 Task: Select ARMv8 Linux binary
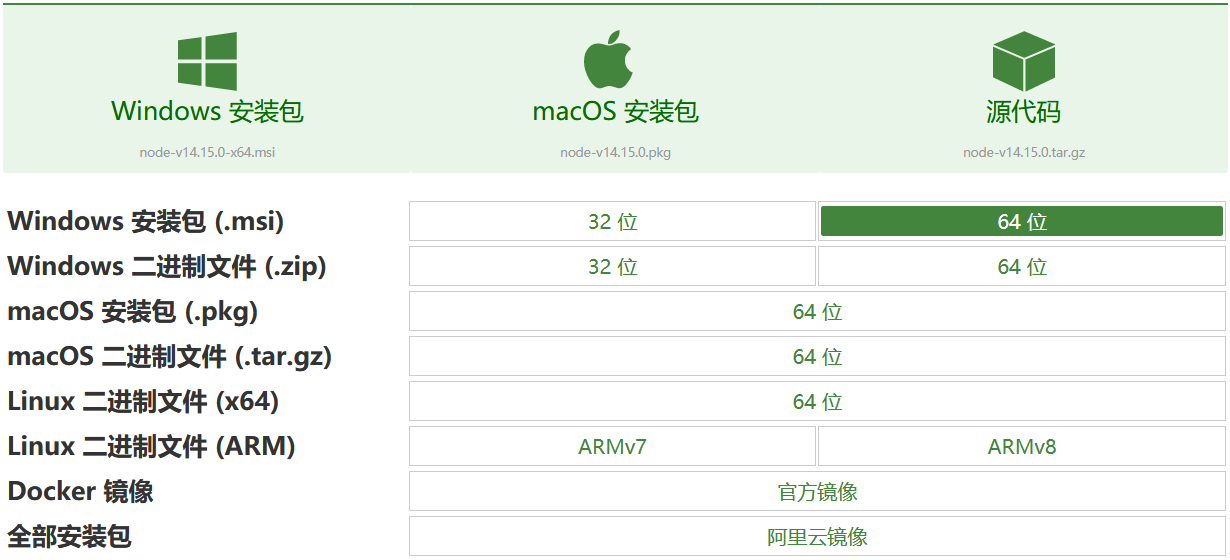(x=1022, y=446)
